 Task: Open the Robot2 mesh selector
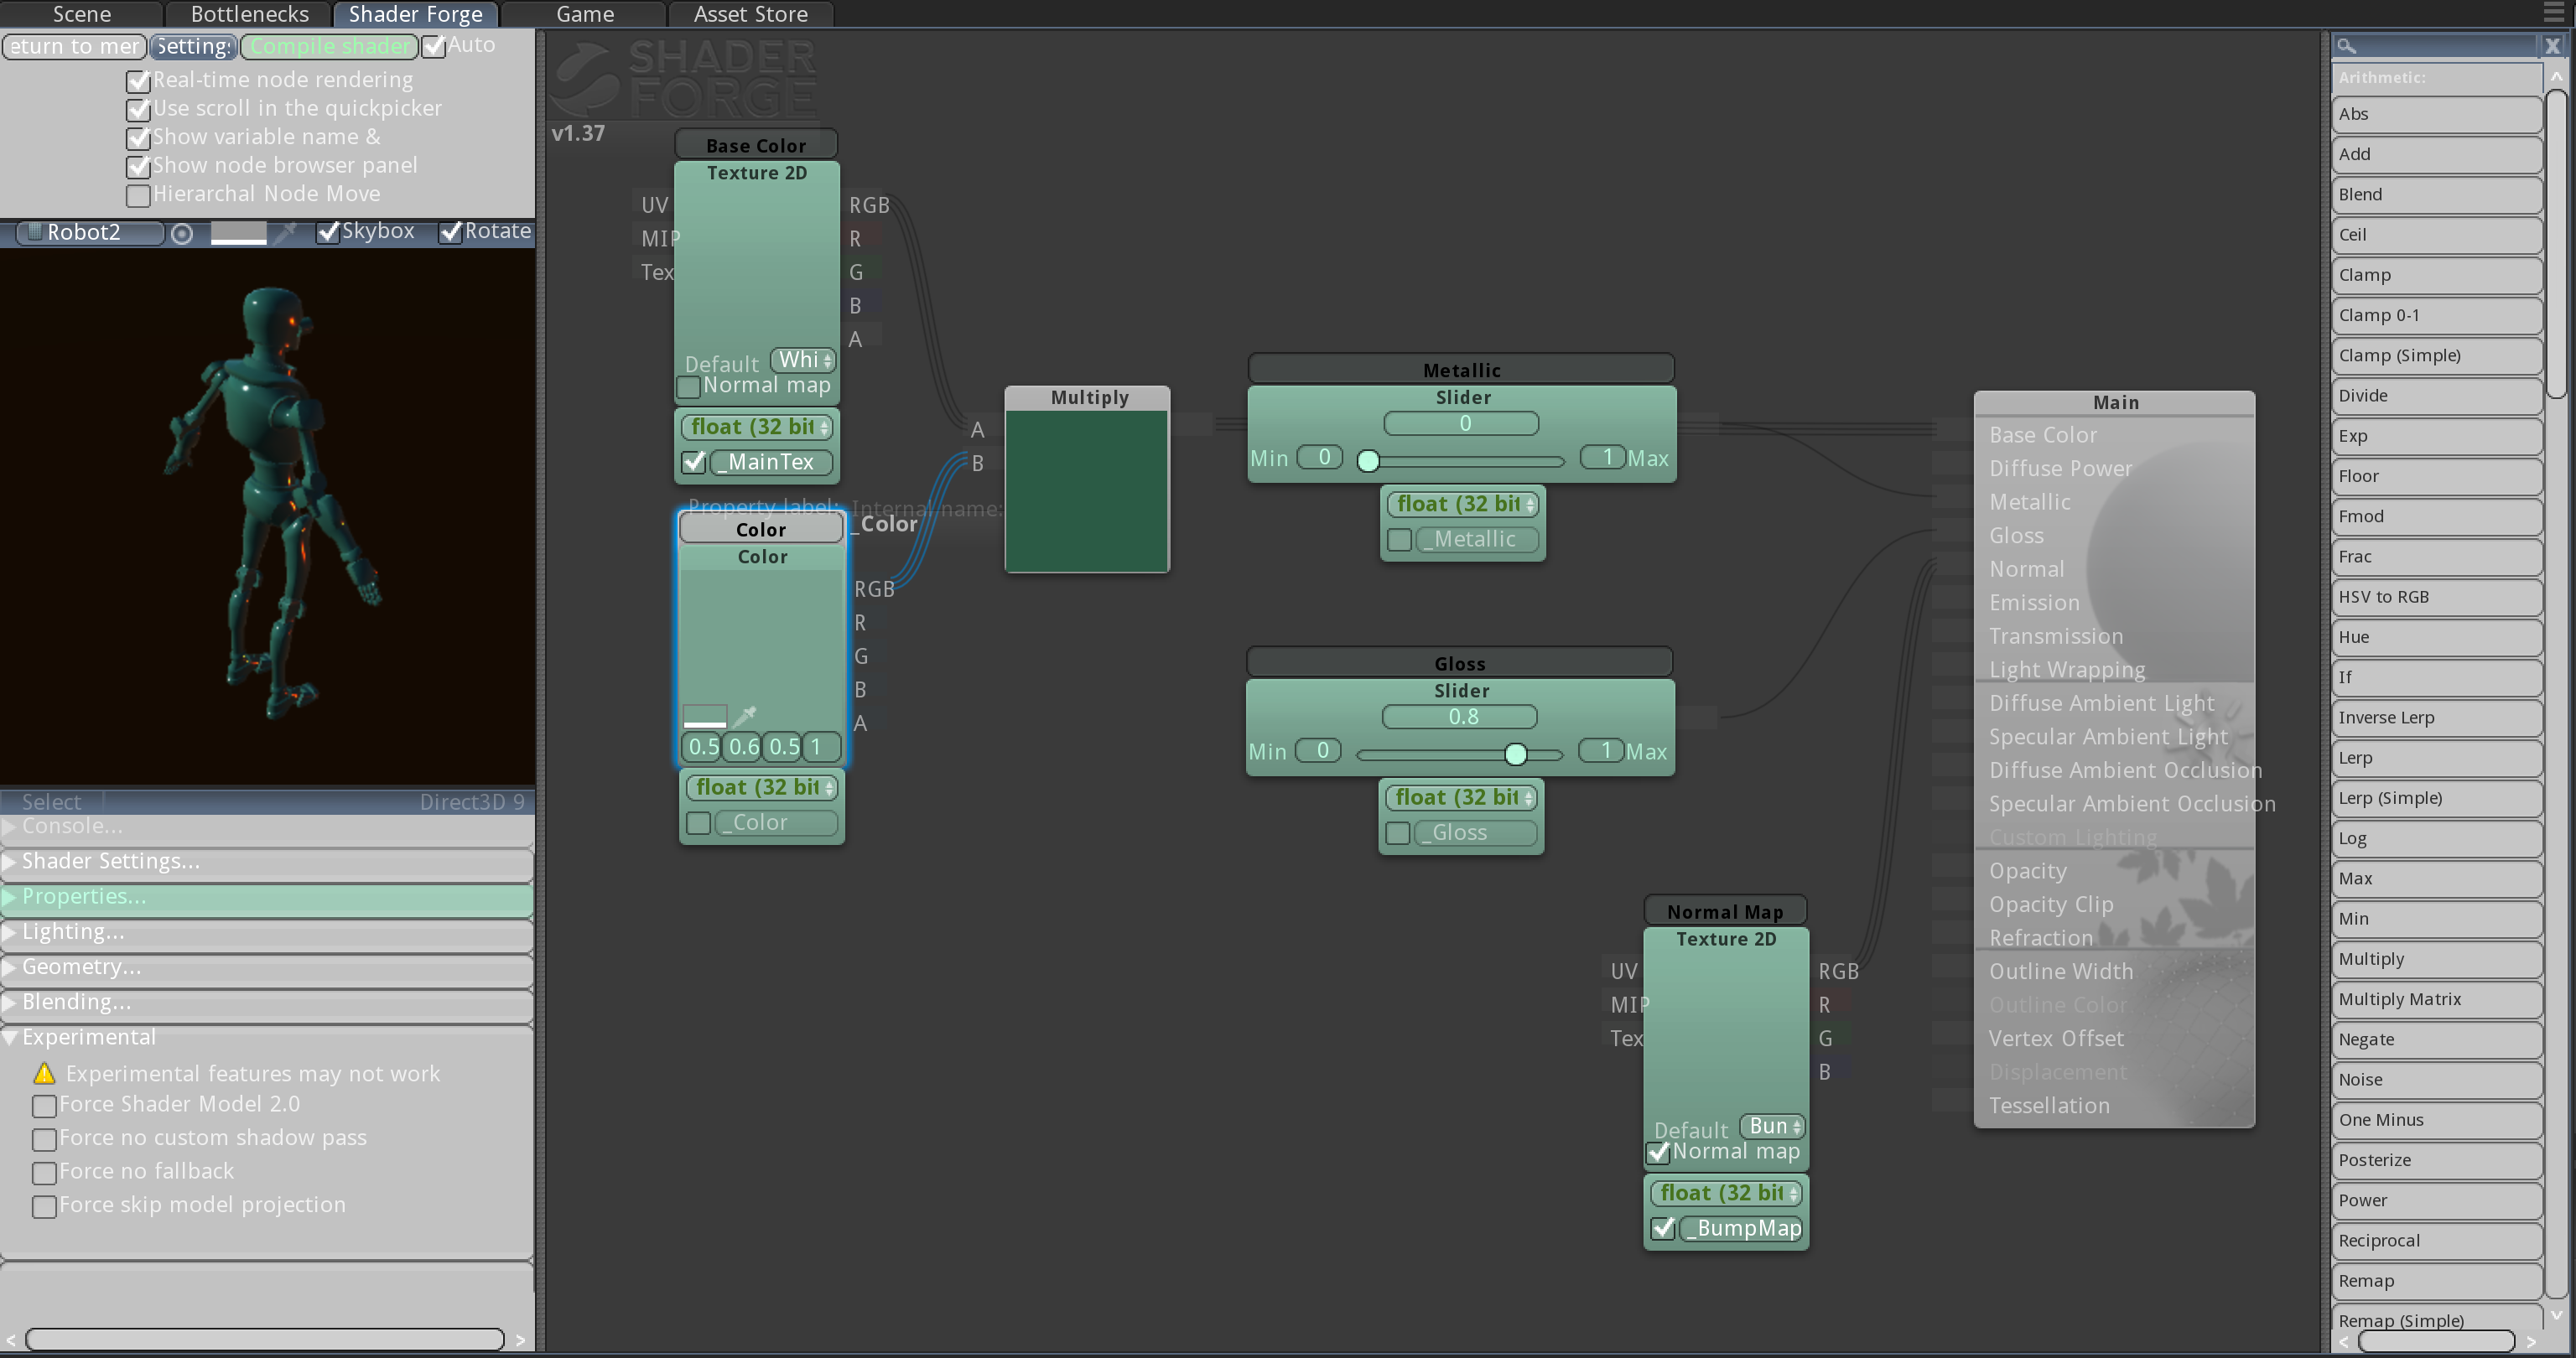[x=90, y=232]
